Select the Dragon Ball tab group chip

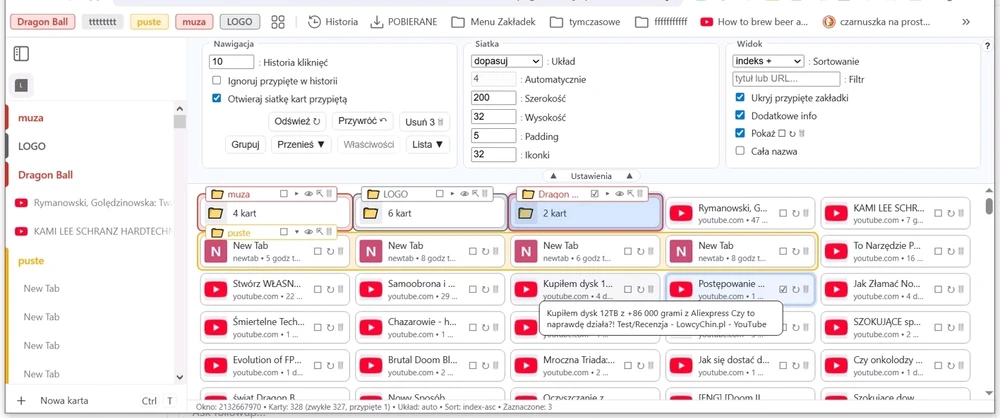click(39, 21)
